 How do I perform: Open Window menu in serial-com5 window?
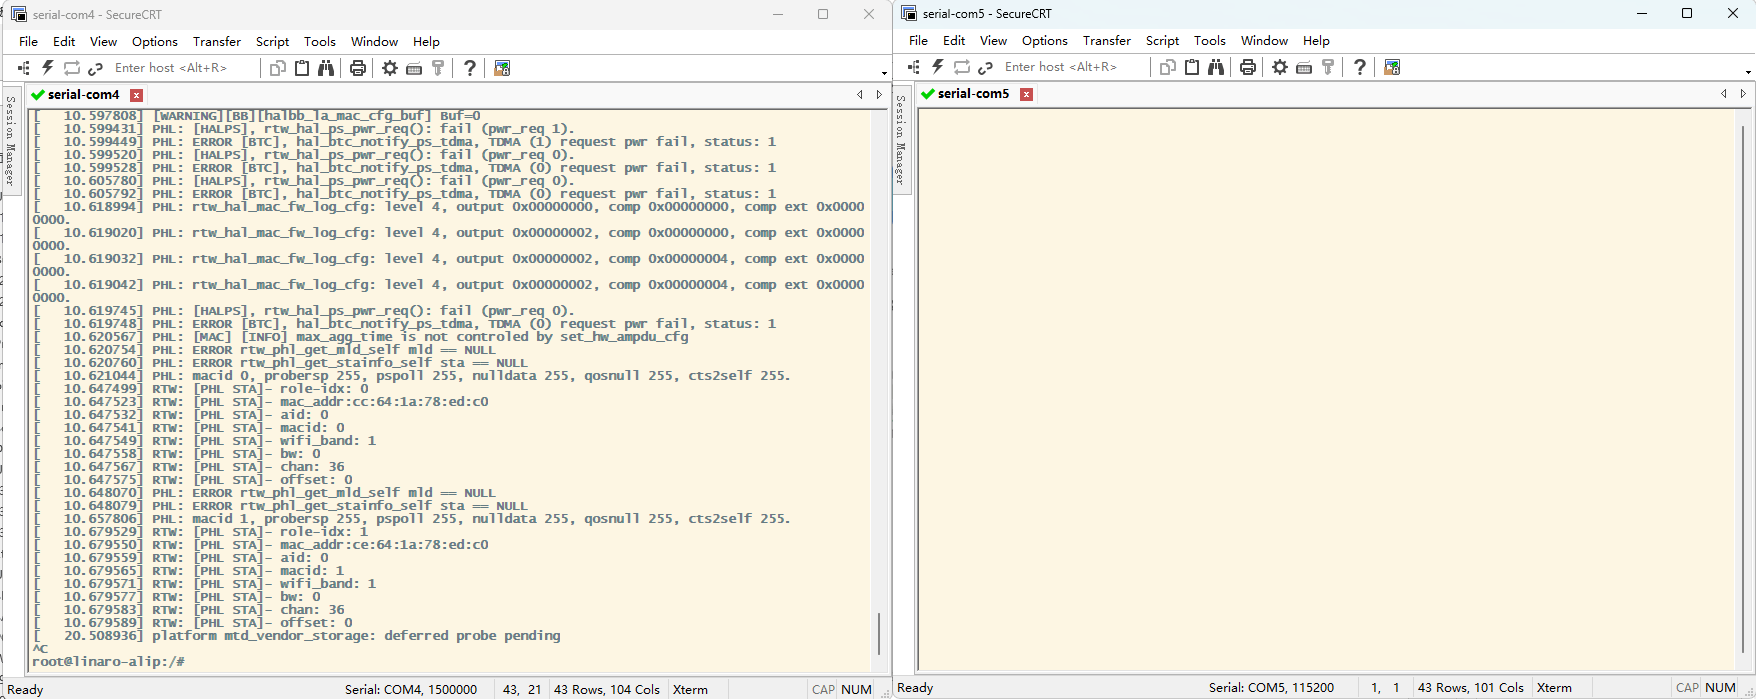(x=1264, y=40)
